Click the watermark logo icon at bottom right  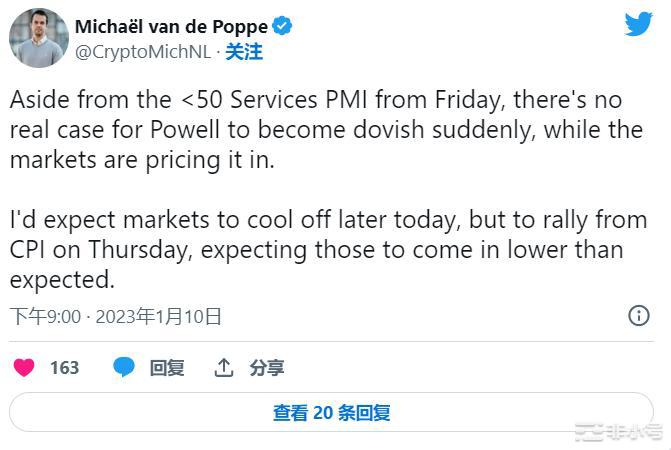588,433
